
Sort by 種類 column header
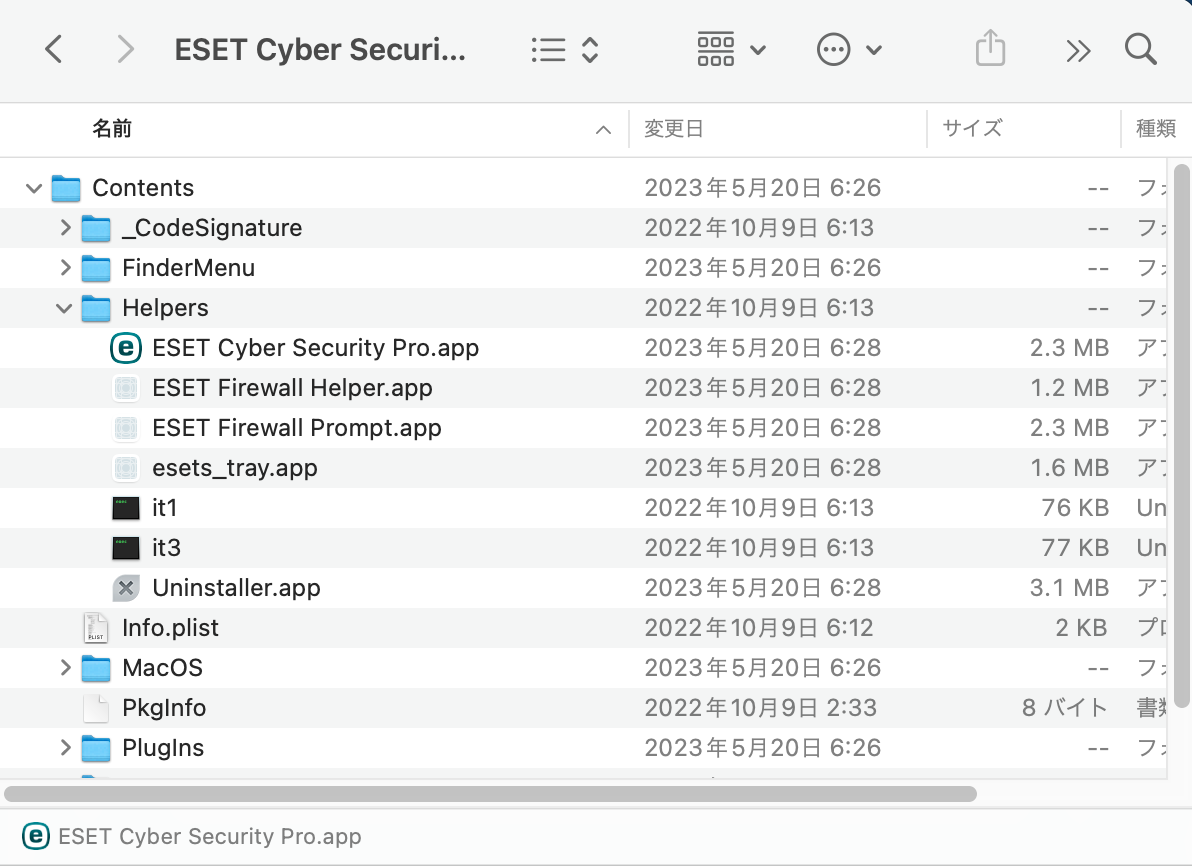coord(1156,129)
